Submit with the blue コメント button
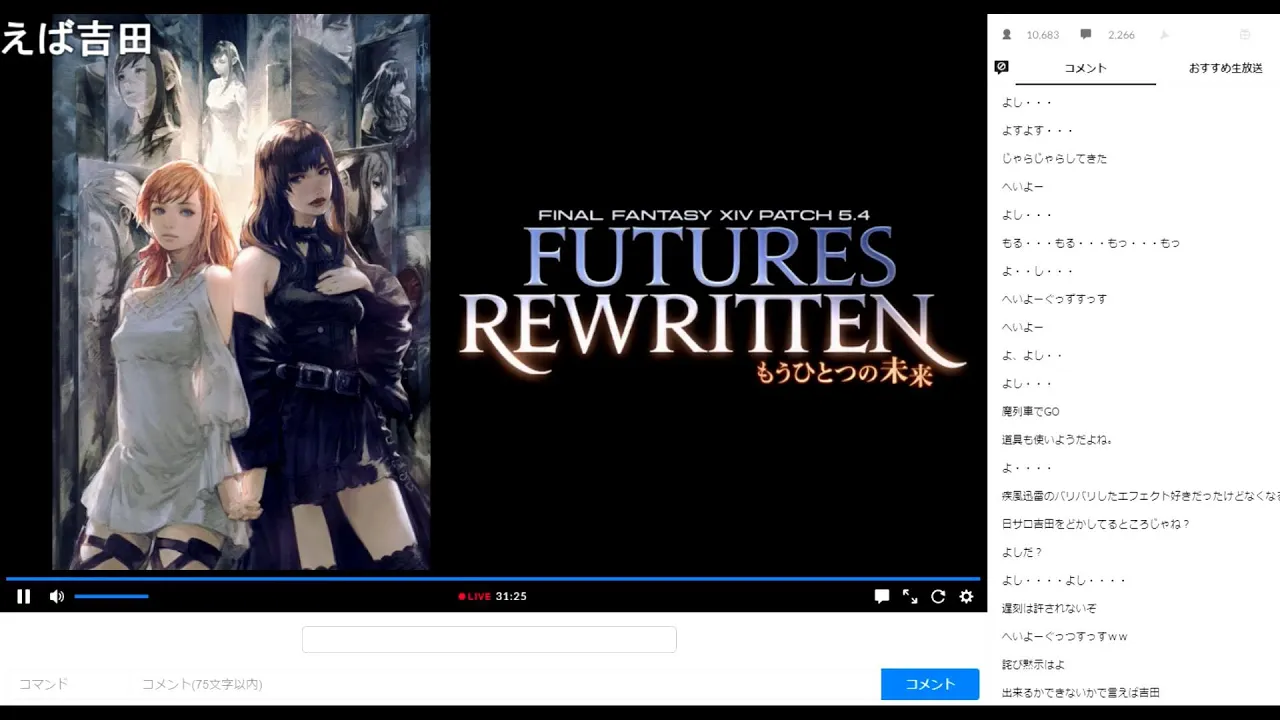 (930, 684)
